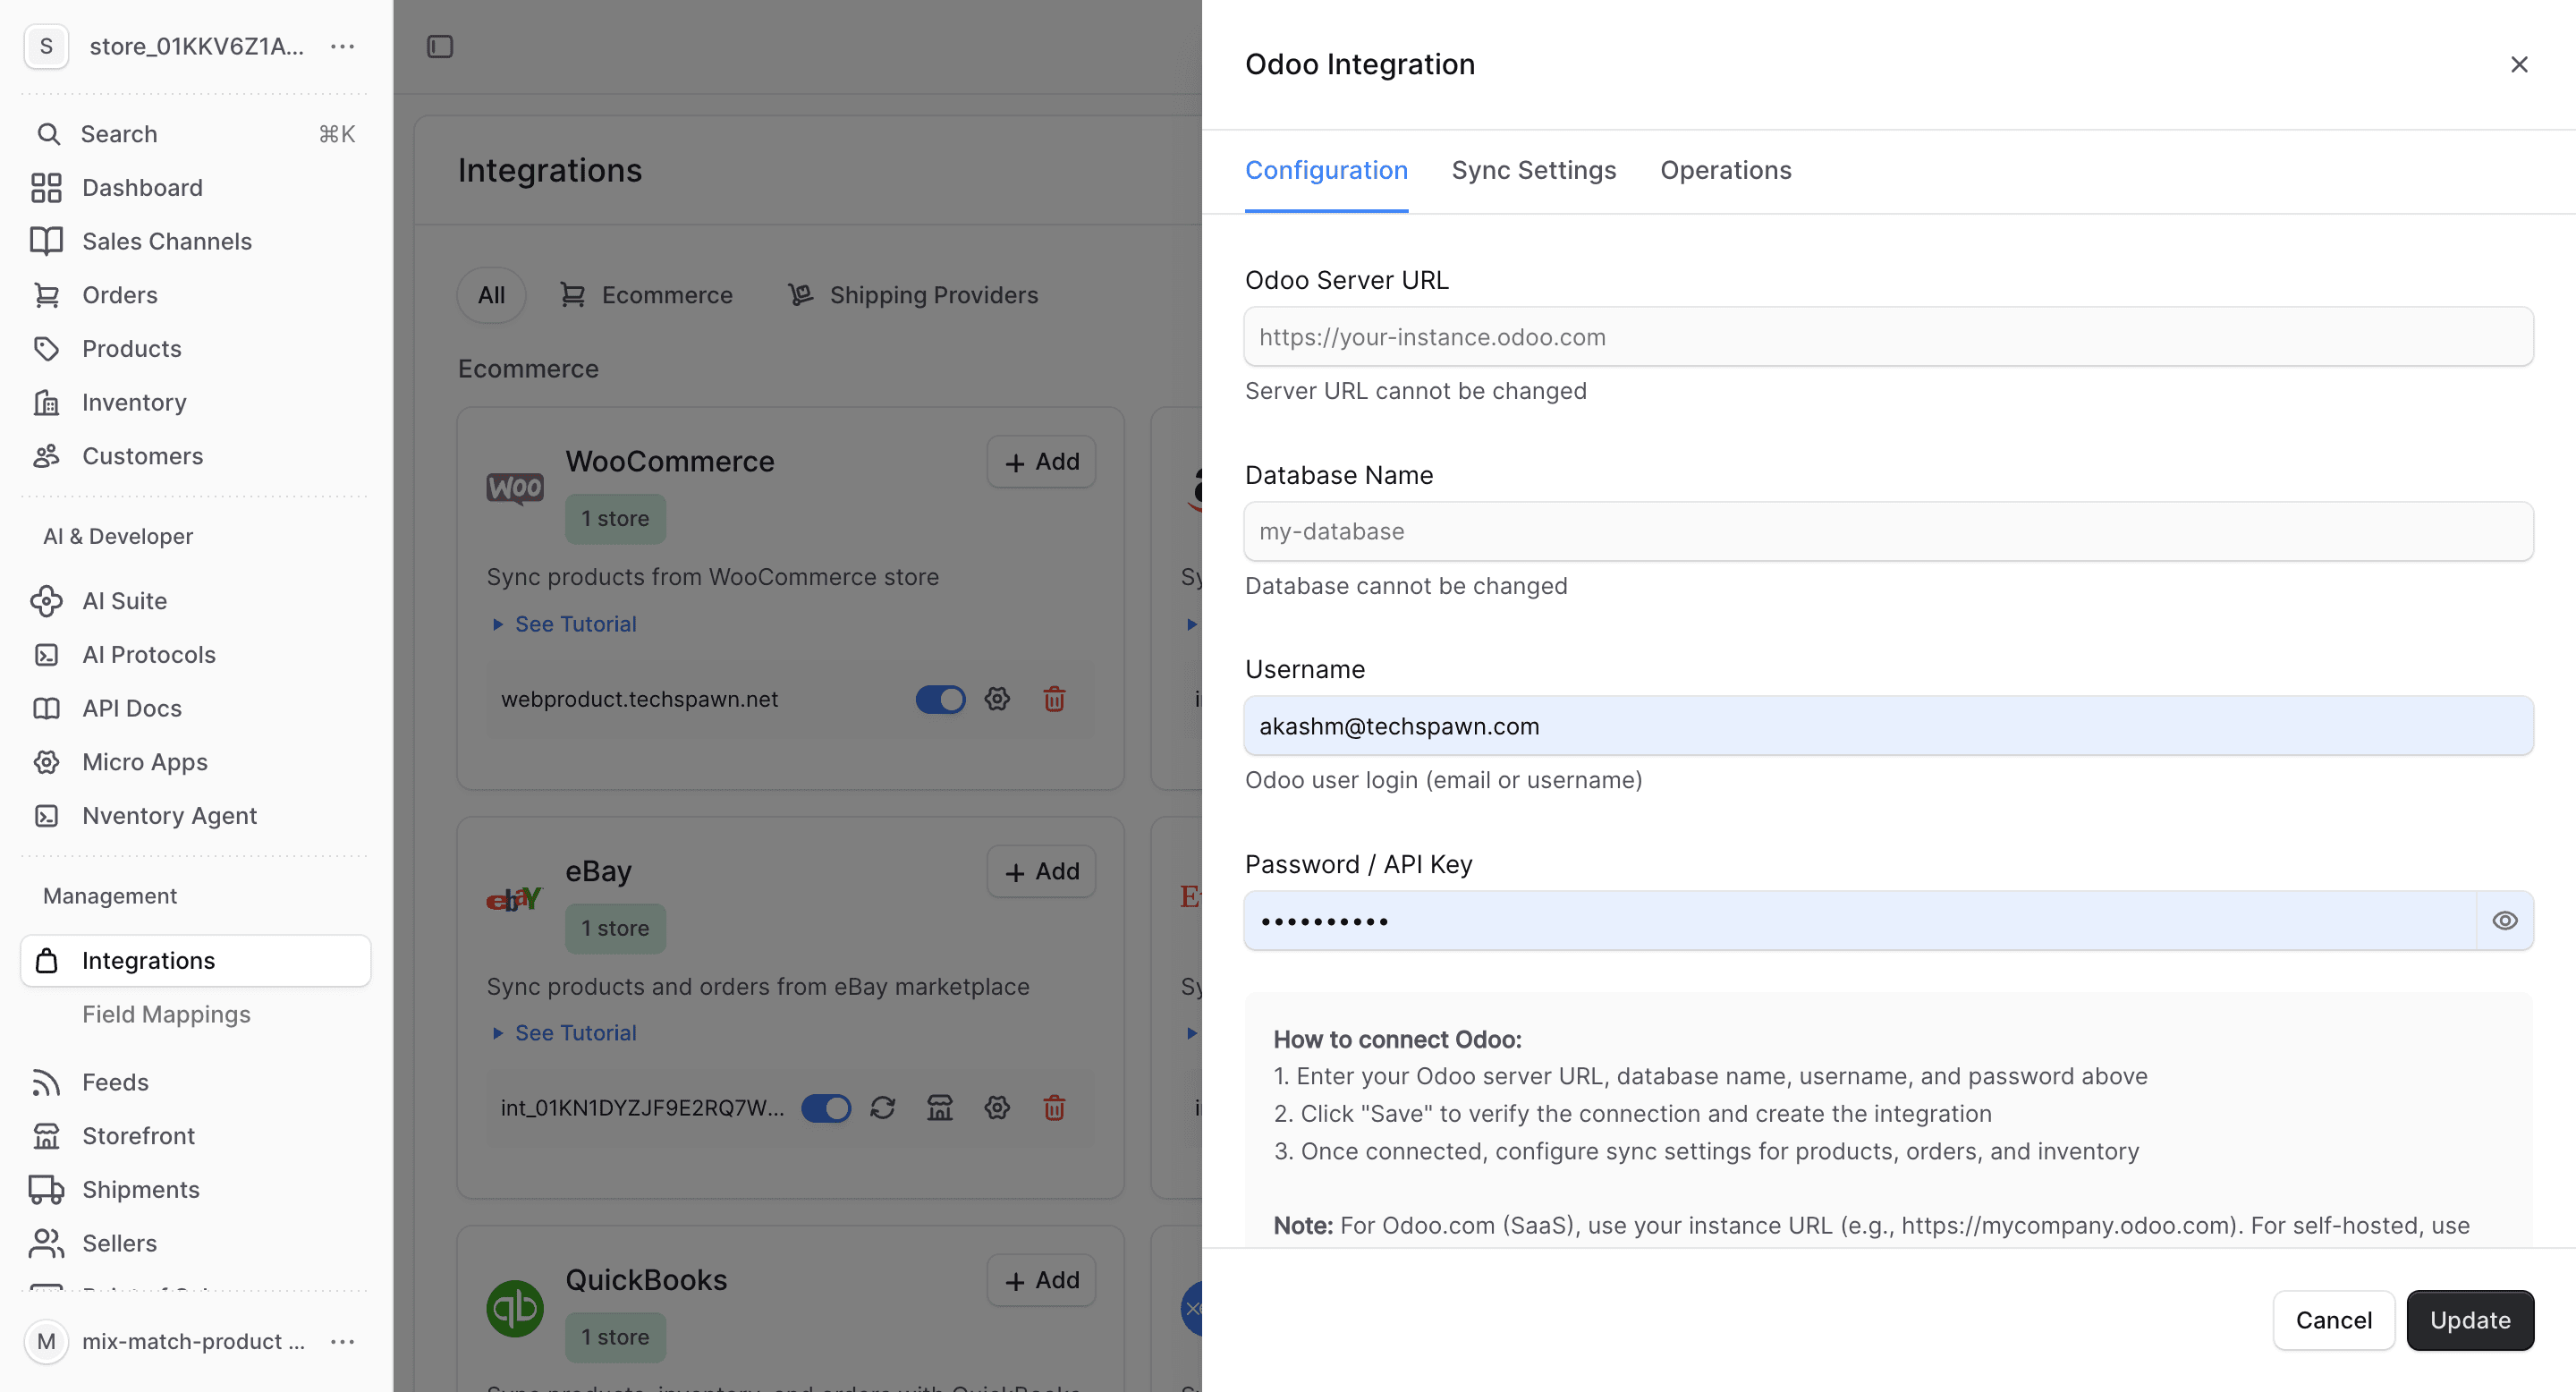Viewport: 2576px width, 1392px height.
Task: Click QuickBooks 1 store badge
Action: pos(615,1338)
